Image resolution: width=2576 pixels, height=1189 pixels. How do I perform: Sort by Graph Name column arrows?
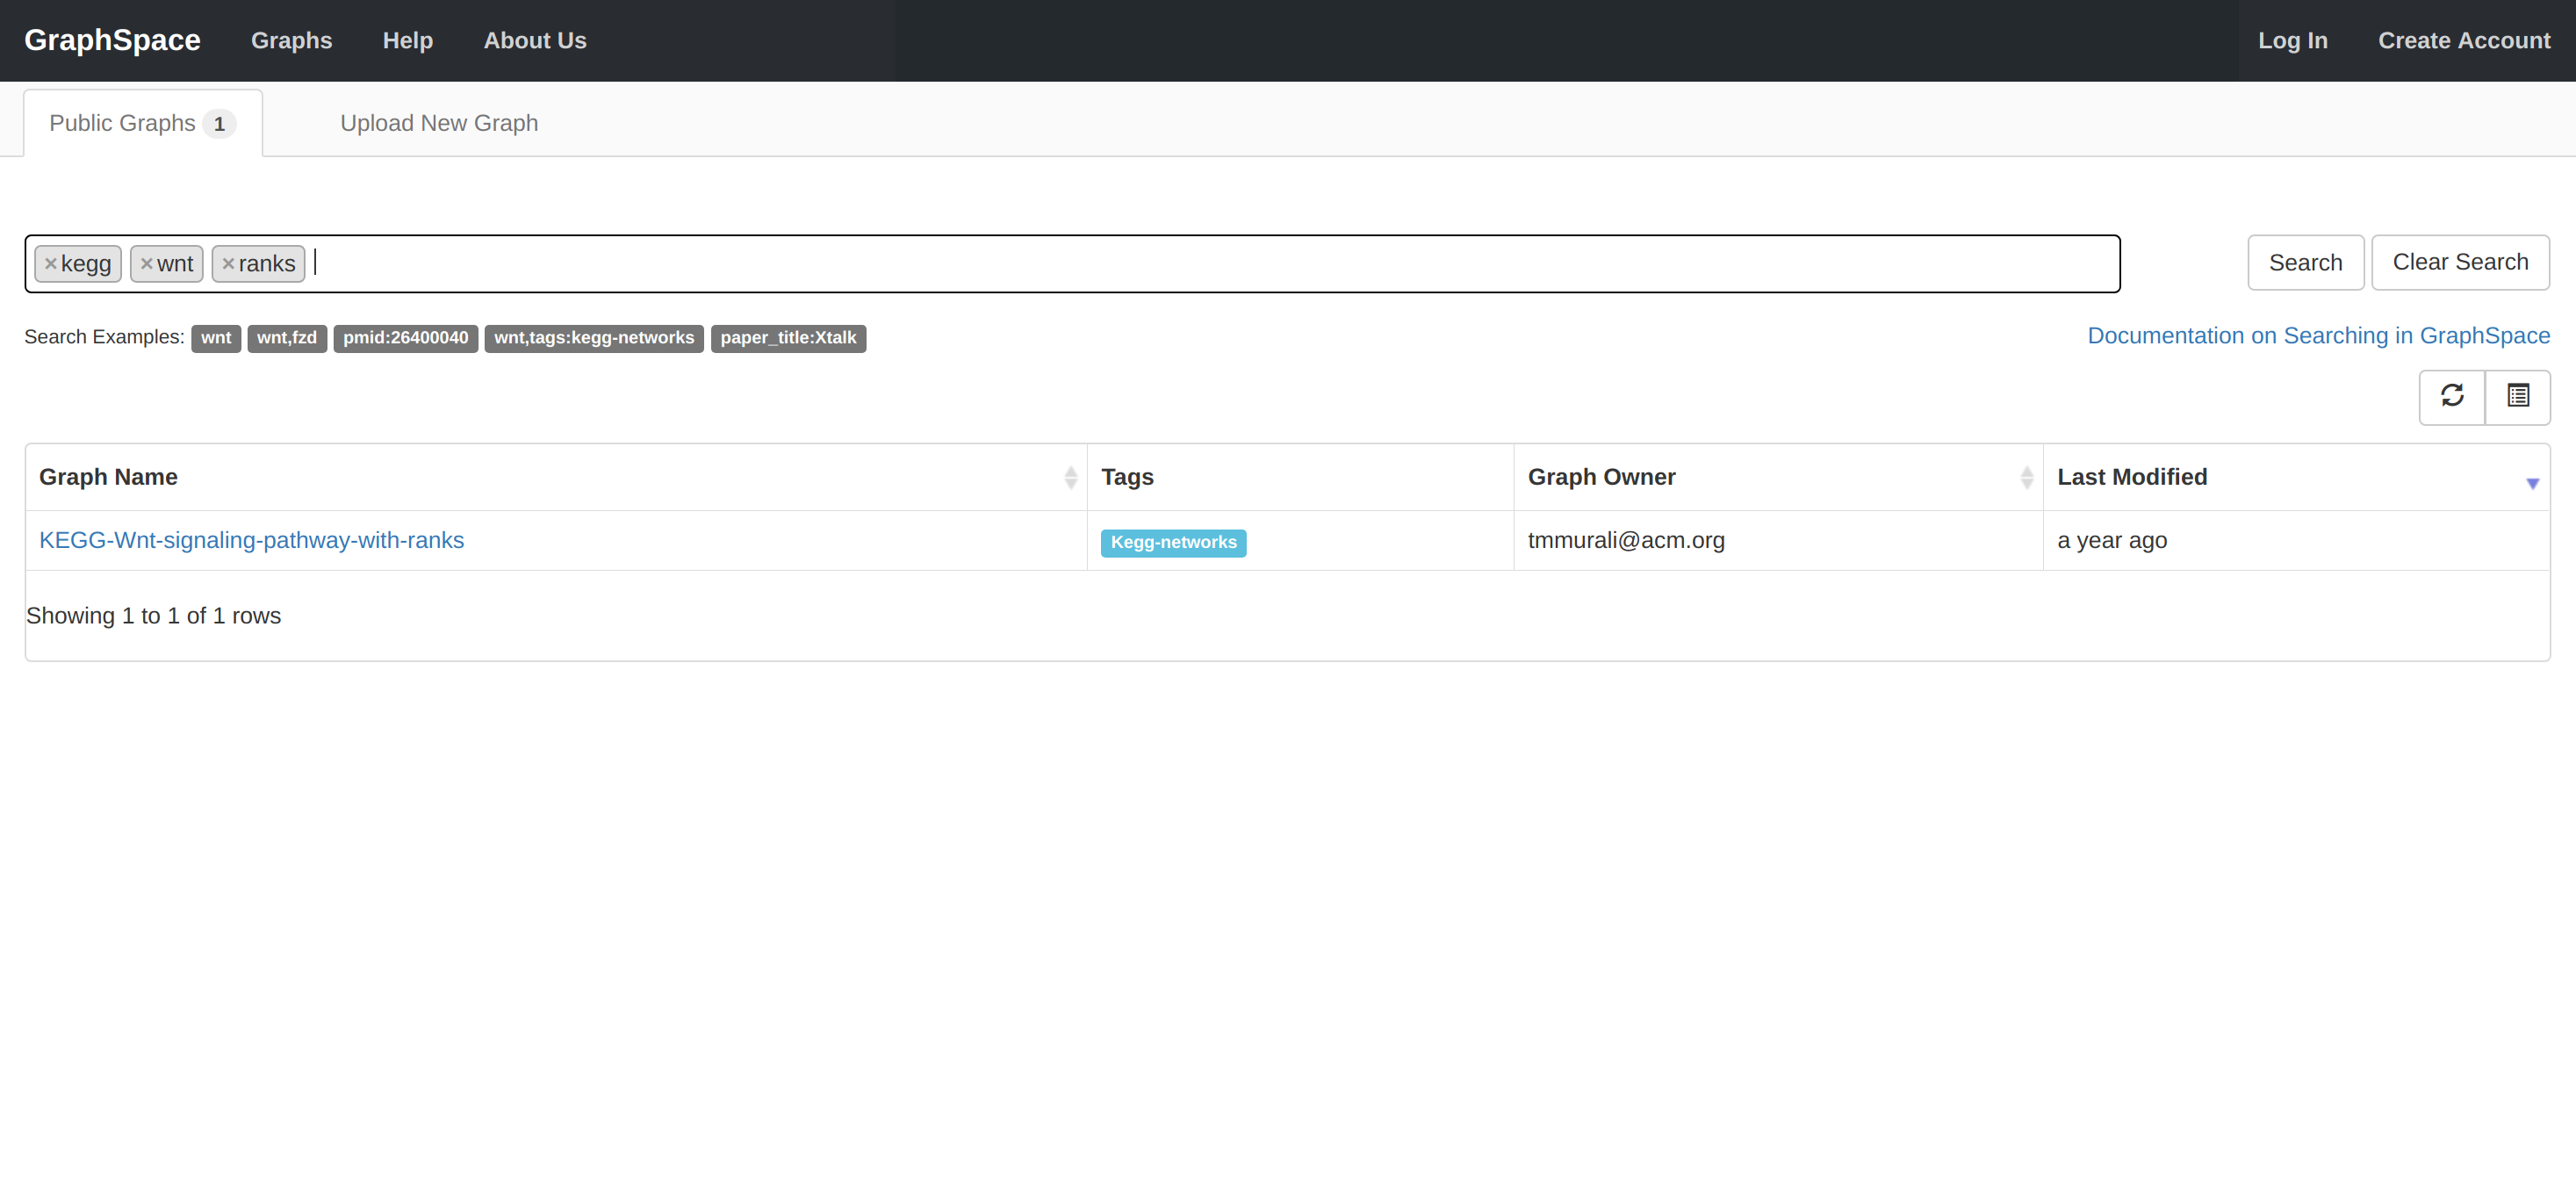[x=1070, y=478]
